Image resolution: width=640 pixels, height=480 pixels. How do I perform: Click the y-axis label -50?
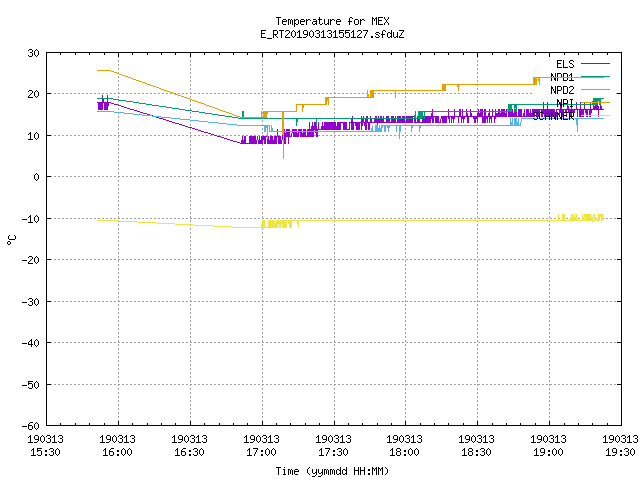[x=31, y=384]
